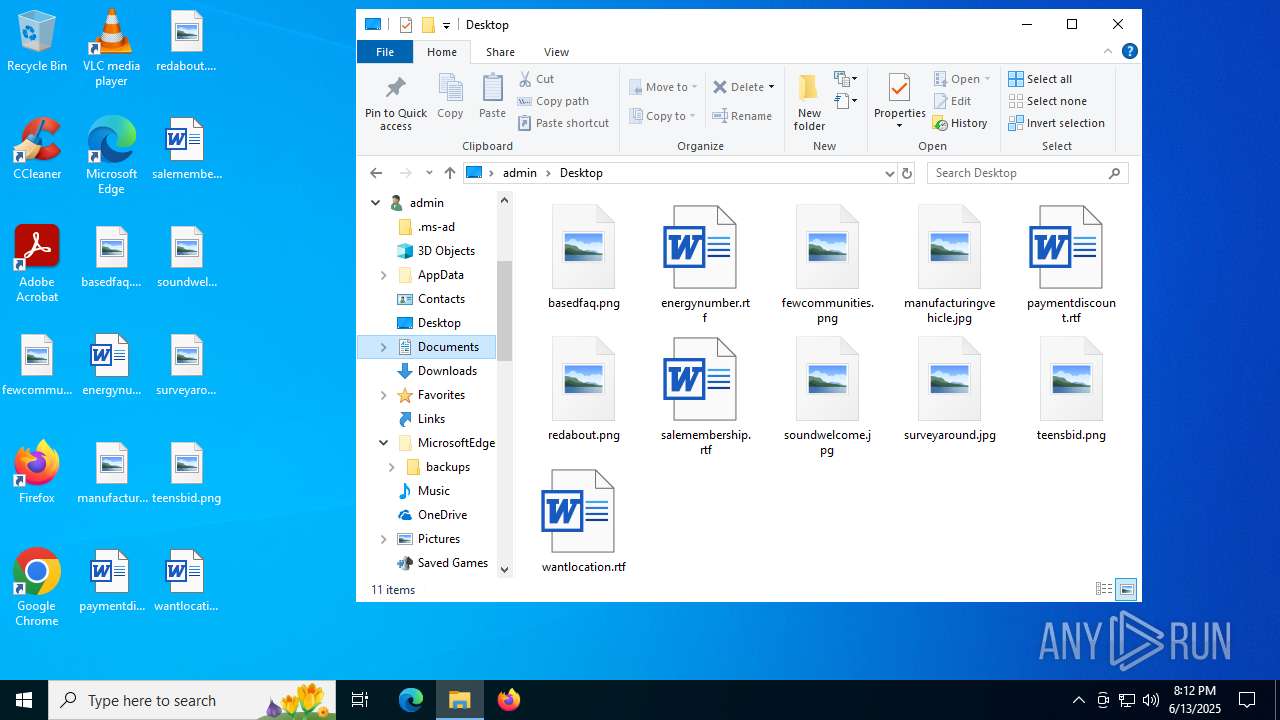Open Firefox from the taskbar
This screenshot has height=720, width=1280.
pyautogui.click(x=509, y=700)
